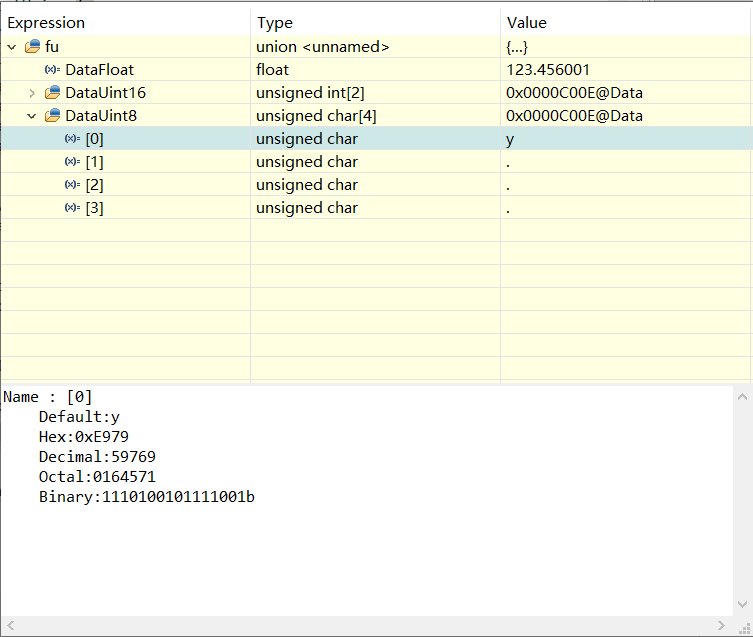Click the DataFloat variable icon
The width and height of the screenshot is (753, 637).
tap(53, 70)
